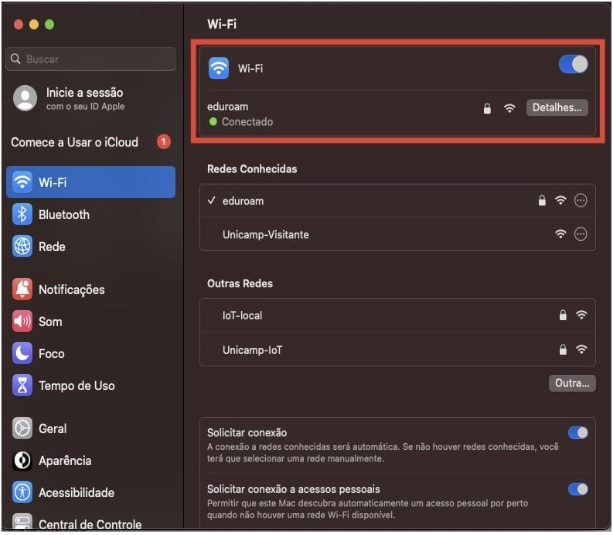This screenshot has width=613, height=535.
Task: Click the checkmark next to eduroam
Action: (212, 200)
